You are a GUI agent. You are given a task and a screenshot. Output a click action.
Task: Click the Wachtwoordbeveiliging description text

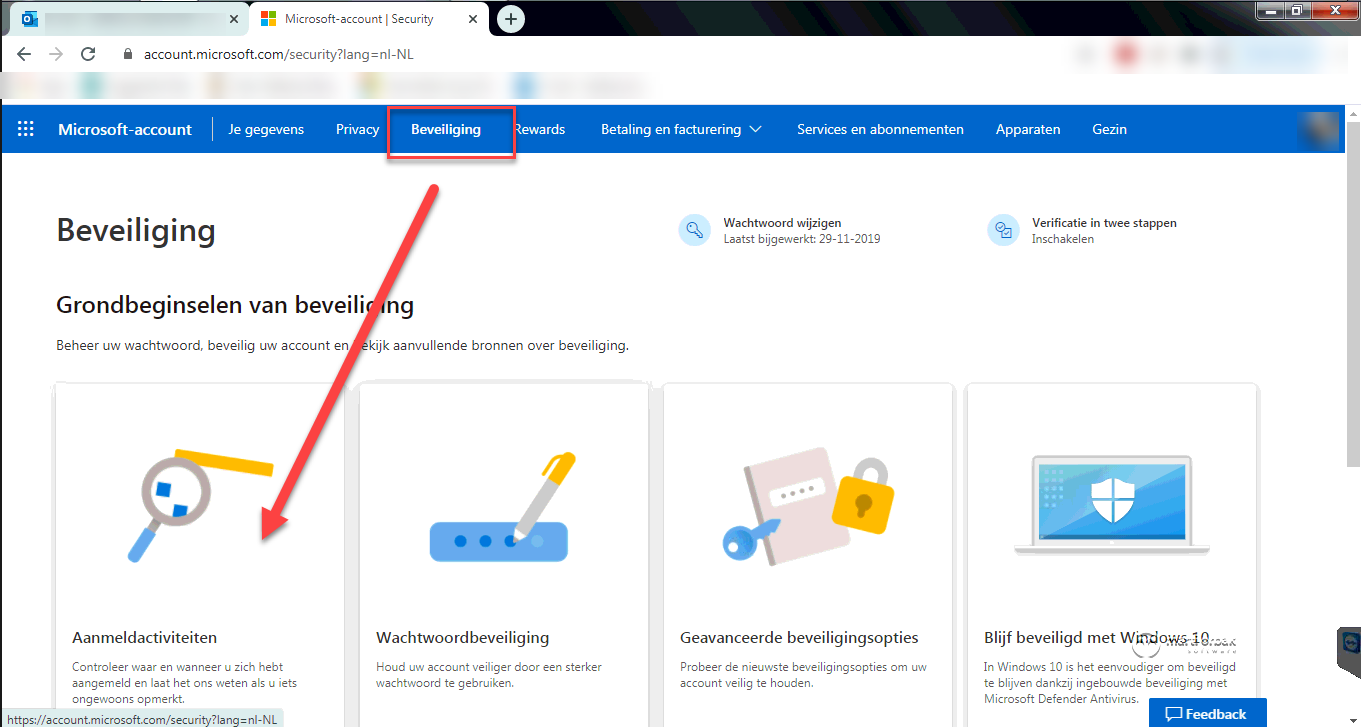[489, 675]
